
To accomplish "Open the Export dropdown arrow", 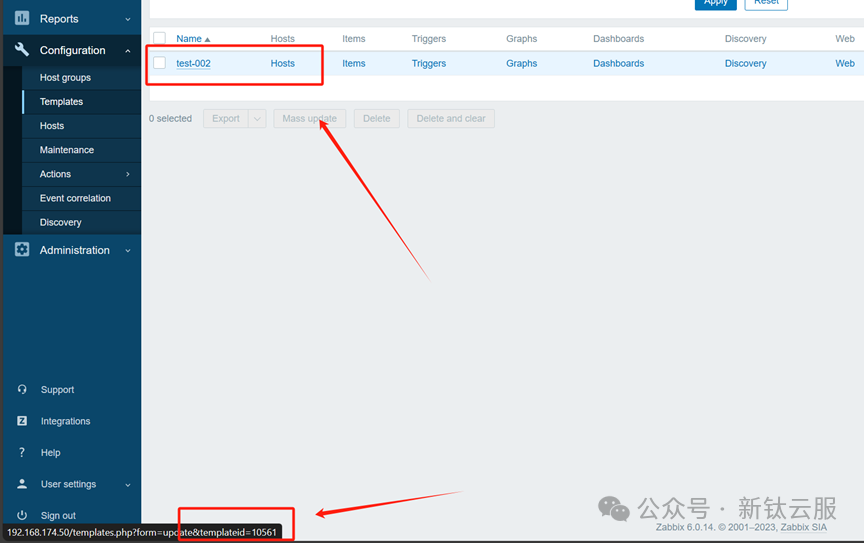I will coord(257,119).
